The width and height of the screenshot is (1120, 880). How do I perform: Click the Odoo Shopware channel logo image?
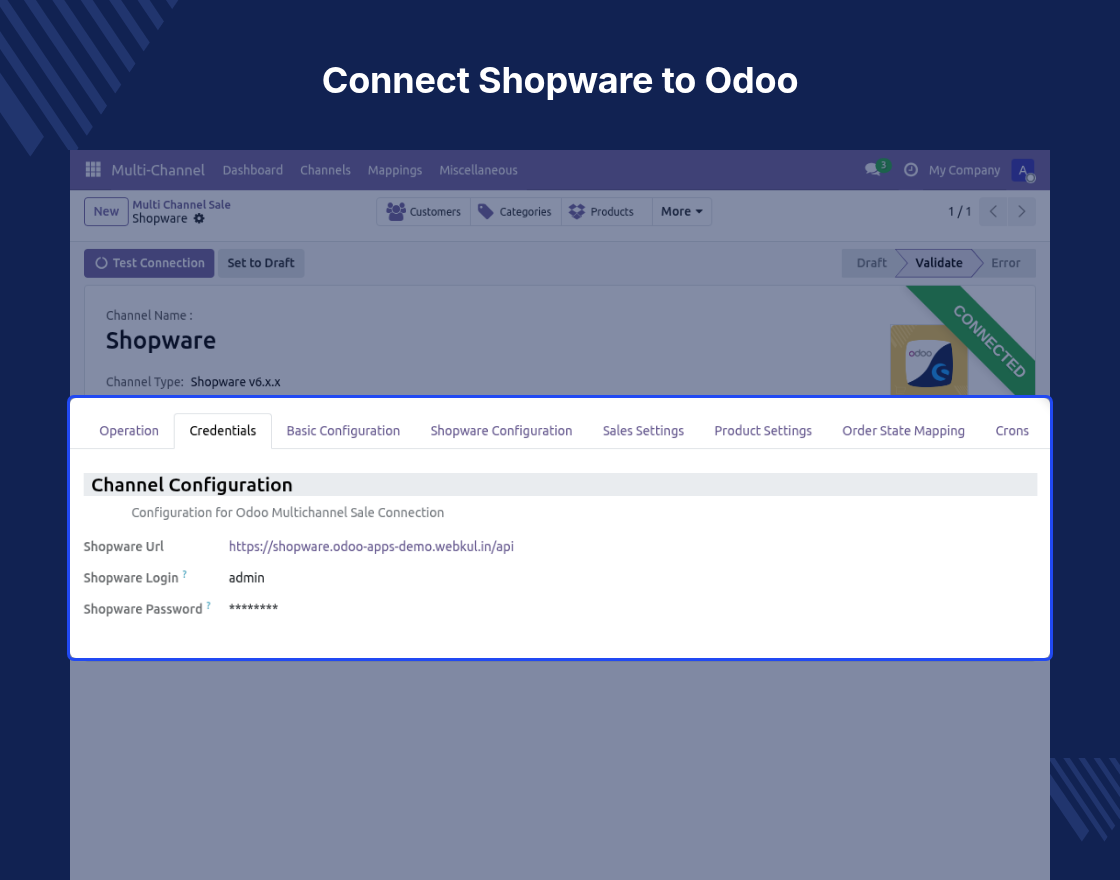tap(929, 360)
